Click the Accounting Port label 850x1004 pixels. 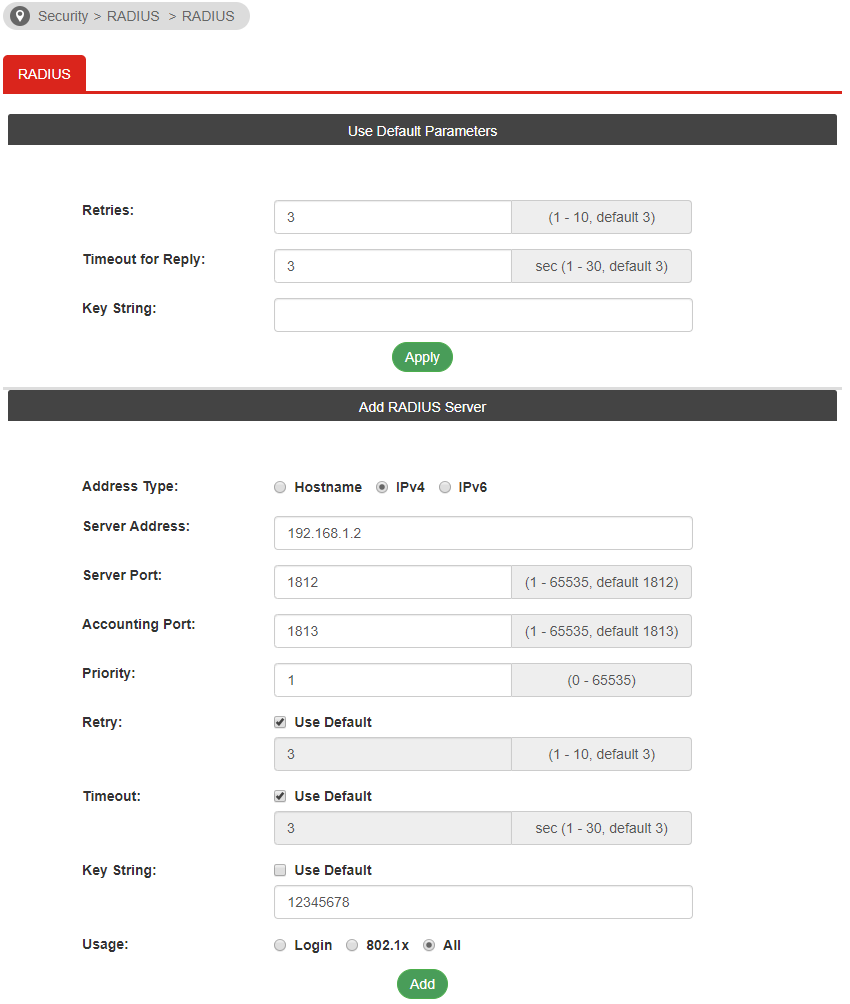(x=138, y=624)
